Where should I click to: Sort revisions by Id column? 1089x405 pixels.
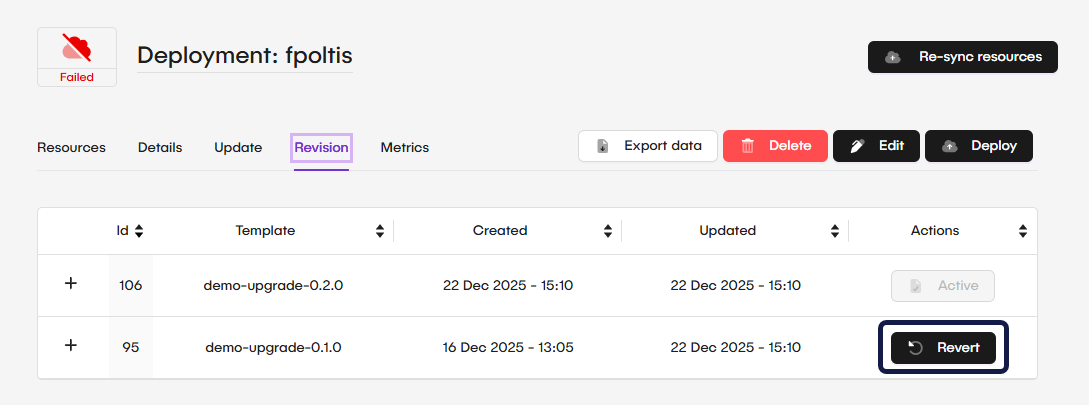click(139, 231)
